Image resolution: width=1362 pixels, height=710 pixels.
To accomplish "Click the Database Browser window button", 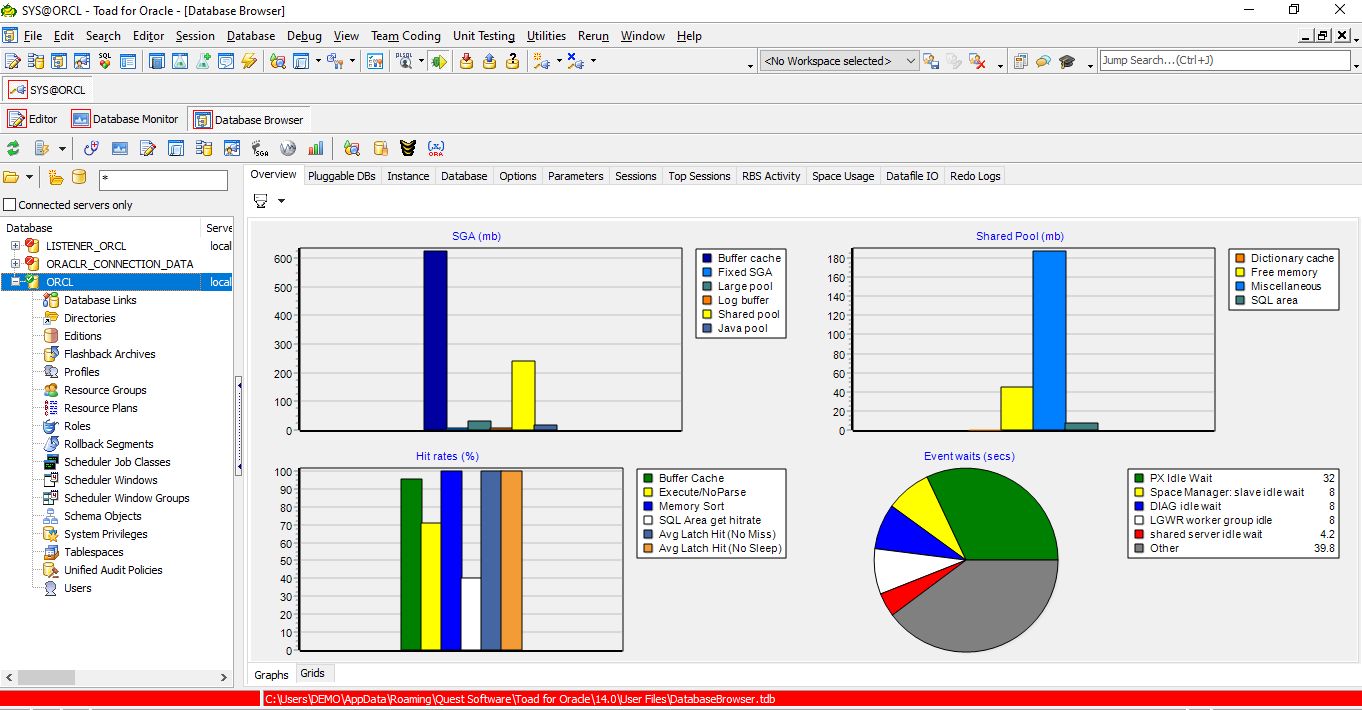I will (249, 119).
